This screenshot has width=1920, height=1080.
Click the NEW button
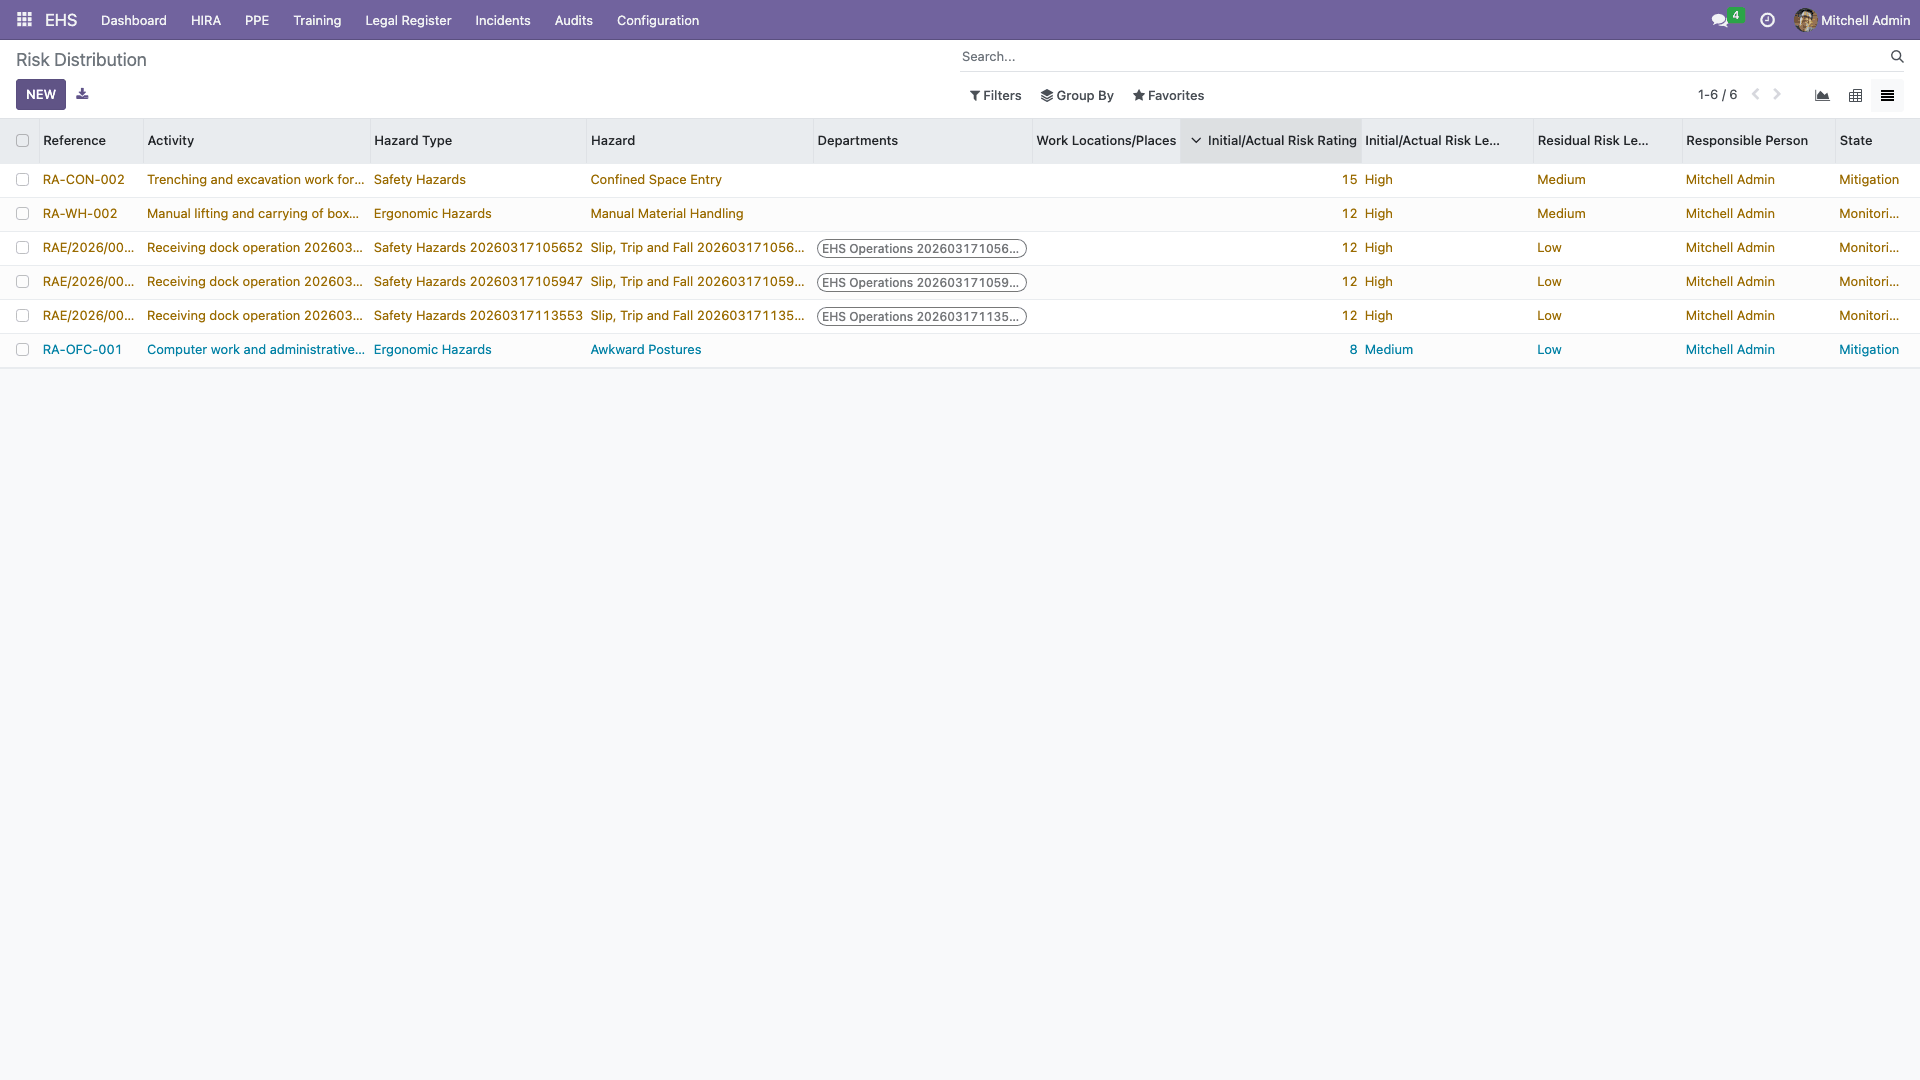pos(41,95)
